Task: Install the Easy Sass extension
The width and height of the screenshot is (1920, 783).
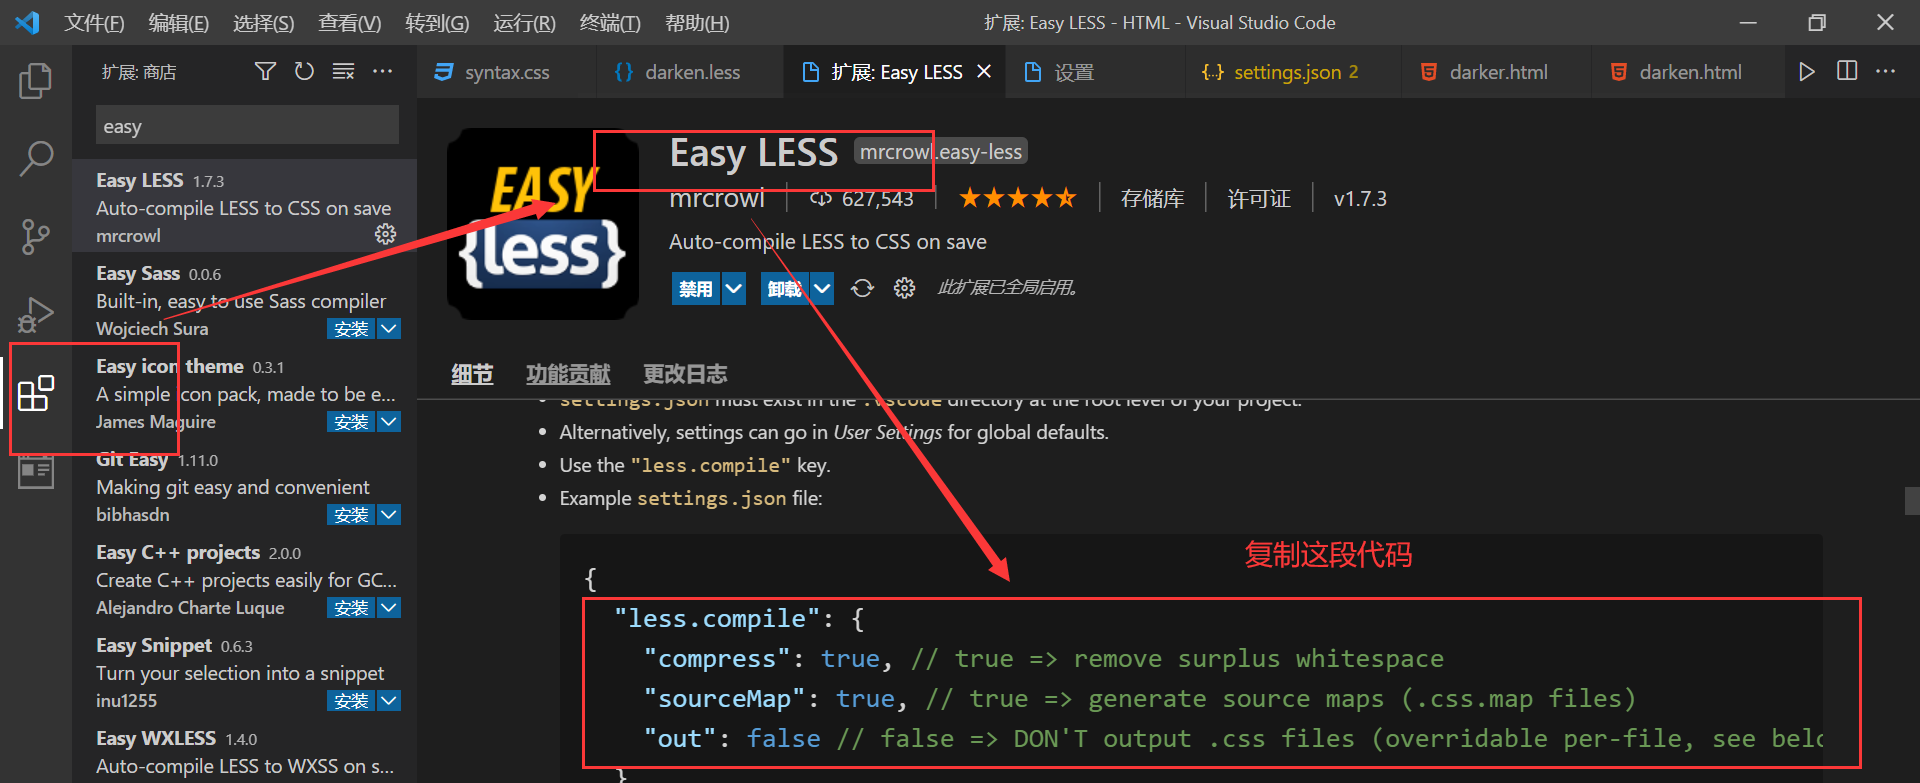Action: point(351,328)
